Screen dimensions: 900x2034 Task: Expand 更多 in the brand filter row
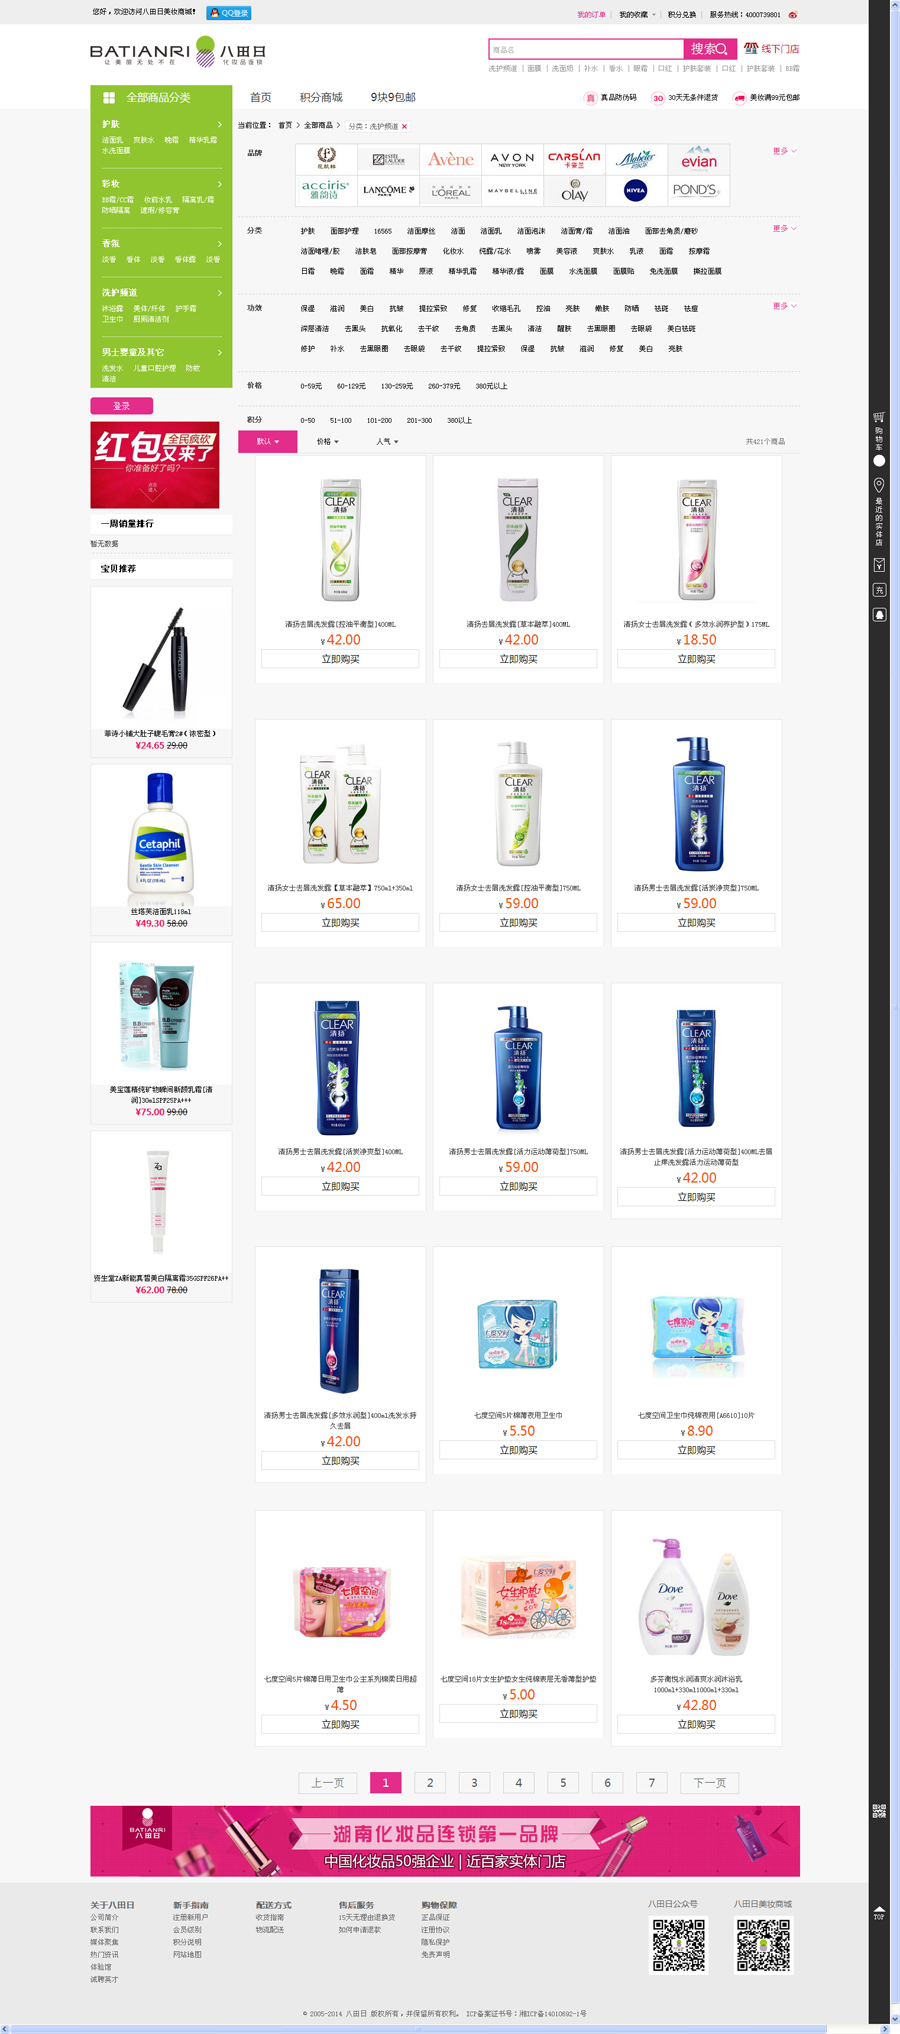(784, 151)
